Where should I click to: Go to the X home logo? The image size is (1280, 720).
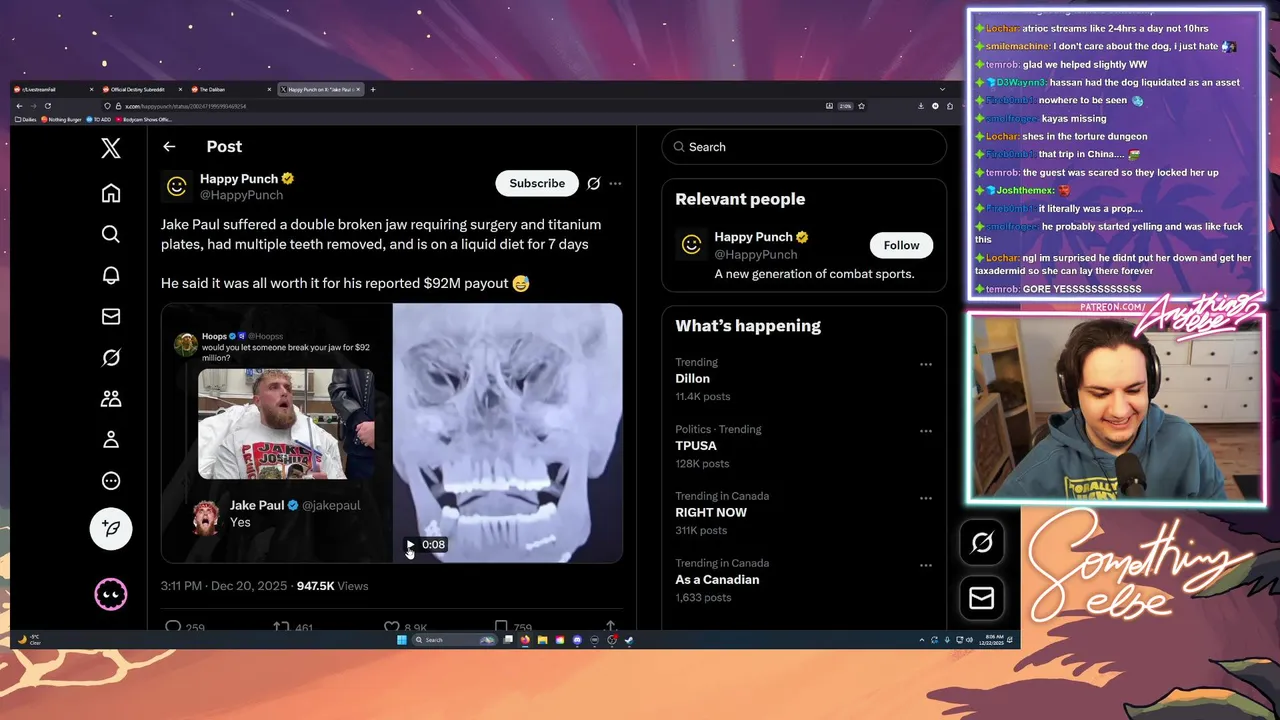click(x=111, y=148)
